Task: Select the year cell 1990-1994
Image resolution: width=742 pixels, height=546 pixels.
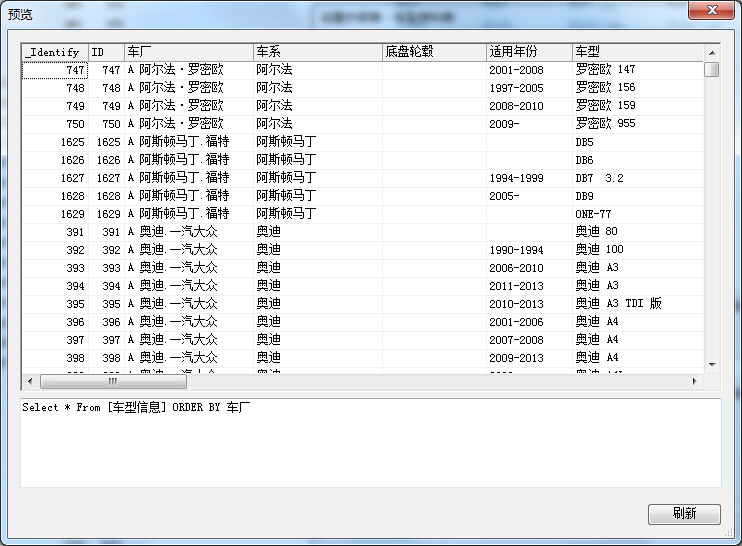Action: [530, 250]
